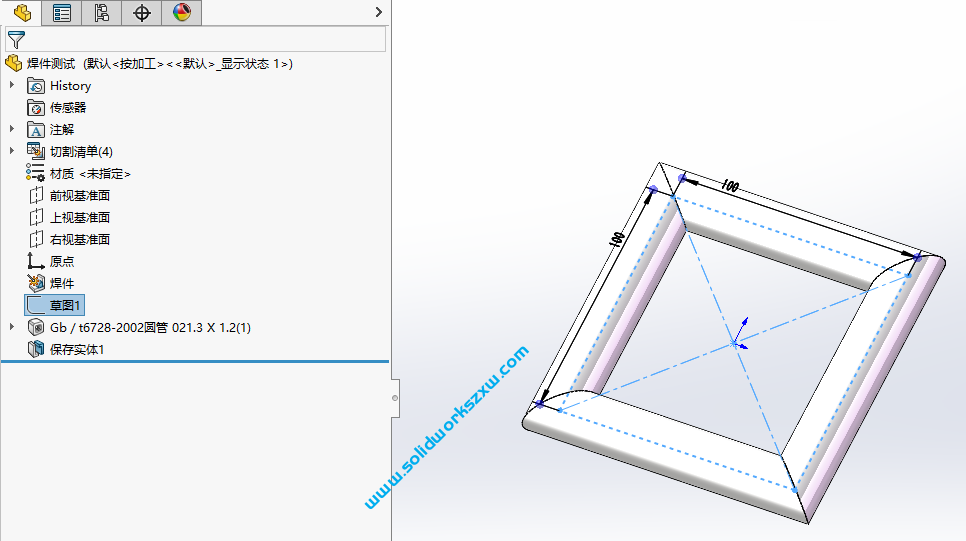Image resolution: width=966 pixels, height=541 pixels.
Task: Expand the 切割清单(4) cut list
Action: [12, 151]
